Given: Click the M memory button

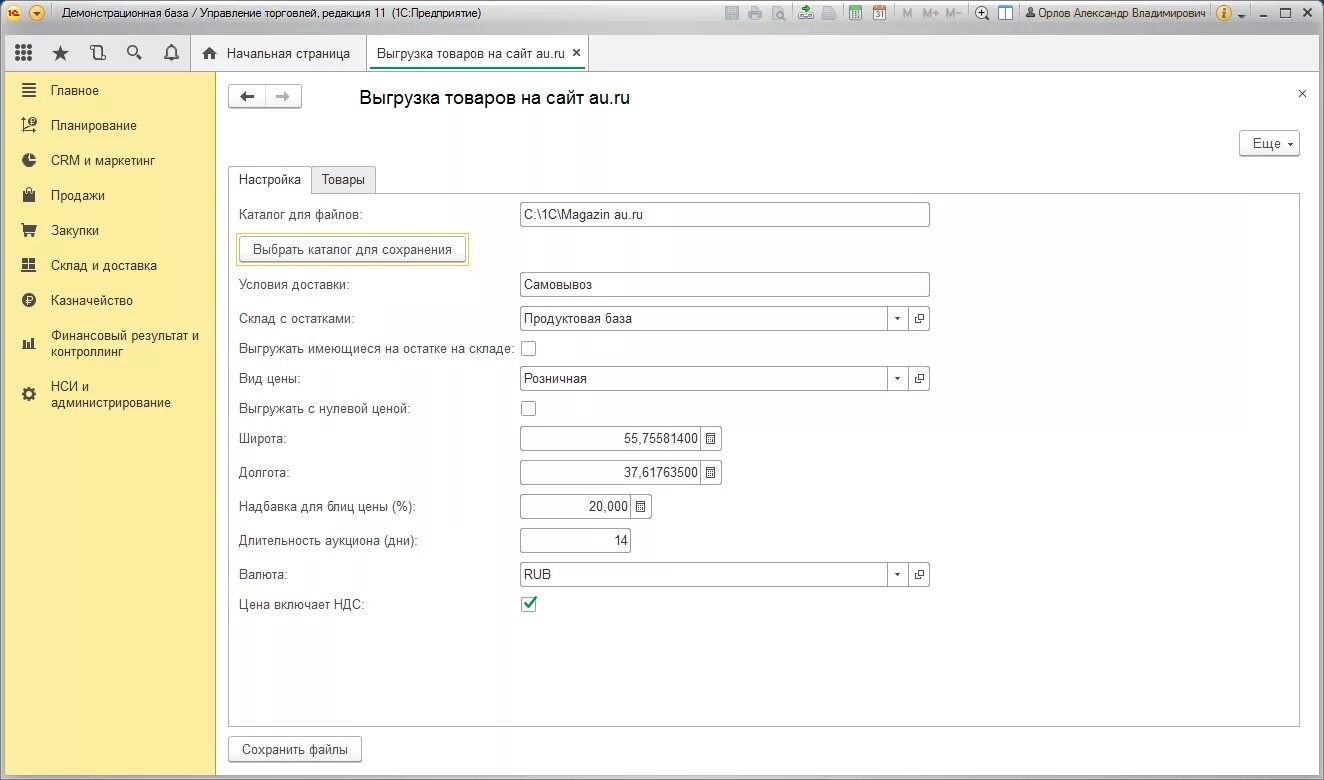Looking at the screenshot, I should tap(907, 13).
